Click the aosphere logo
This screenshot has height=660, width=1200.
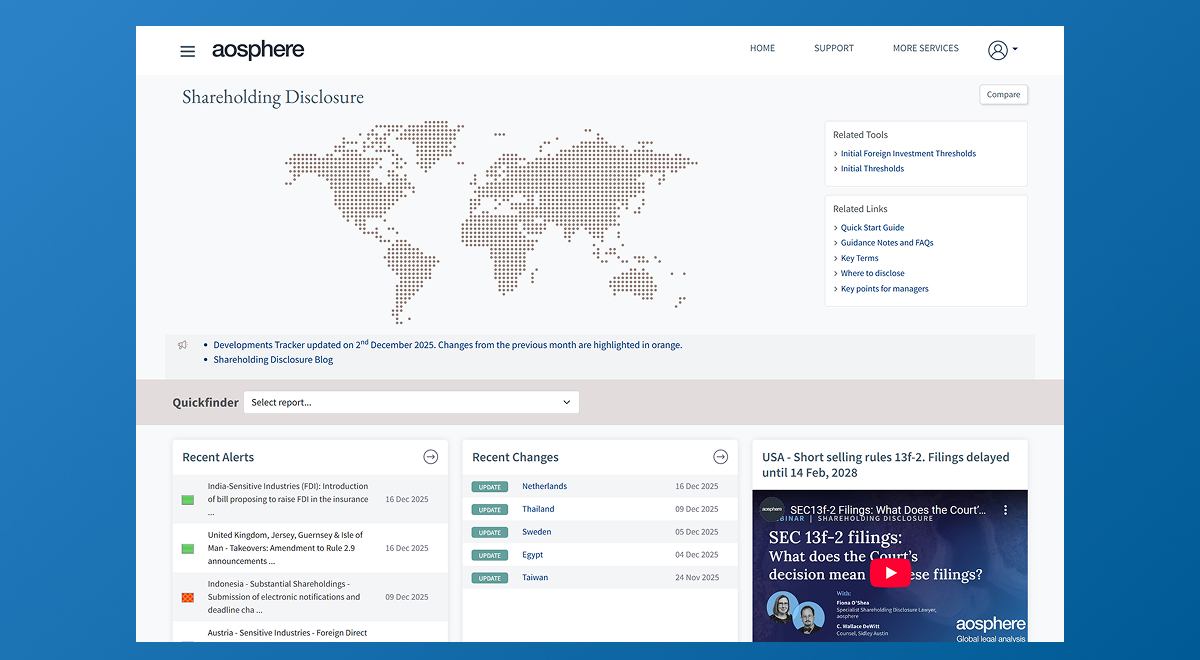tap(258, 50)
